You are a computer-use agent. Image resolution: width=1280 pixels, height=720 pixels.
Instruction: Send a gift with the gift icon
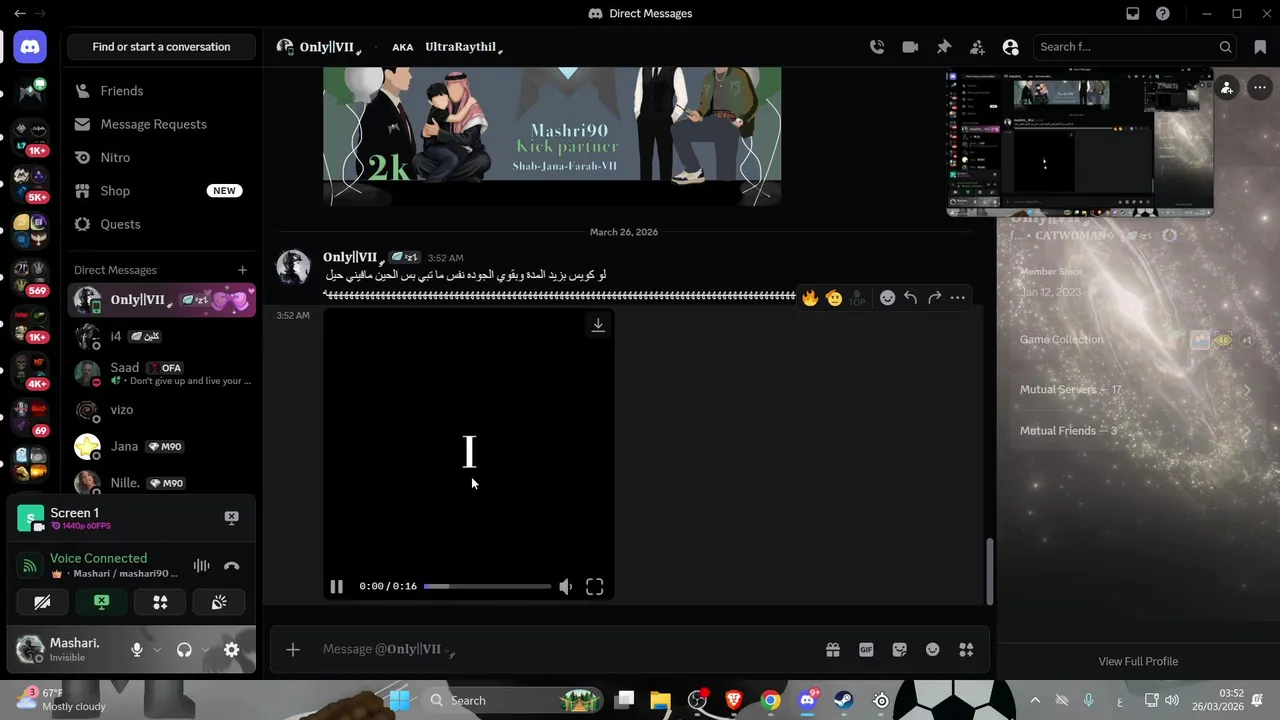pyautogui.click(x=833, y=650)
